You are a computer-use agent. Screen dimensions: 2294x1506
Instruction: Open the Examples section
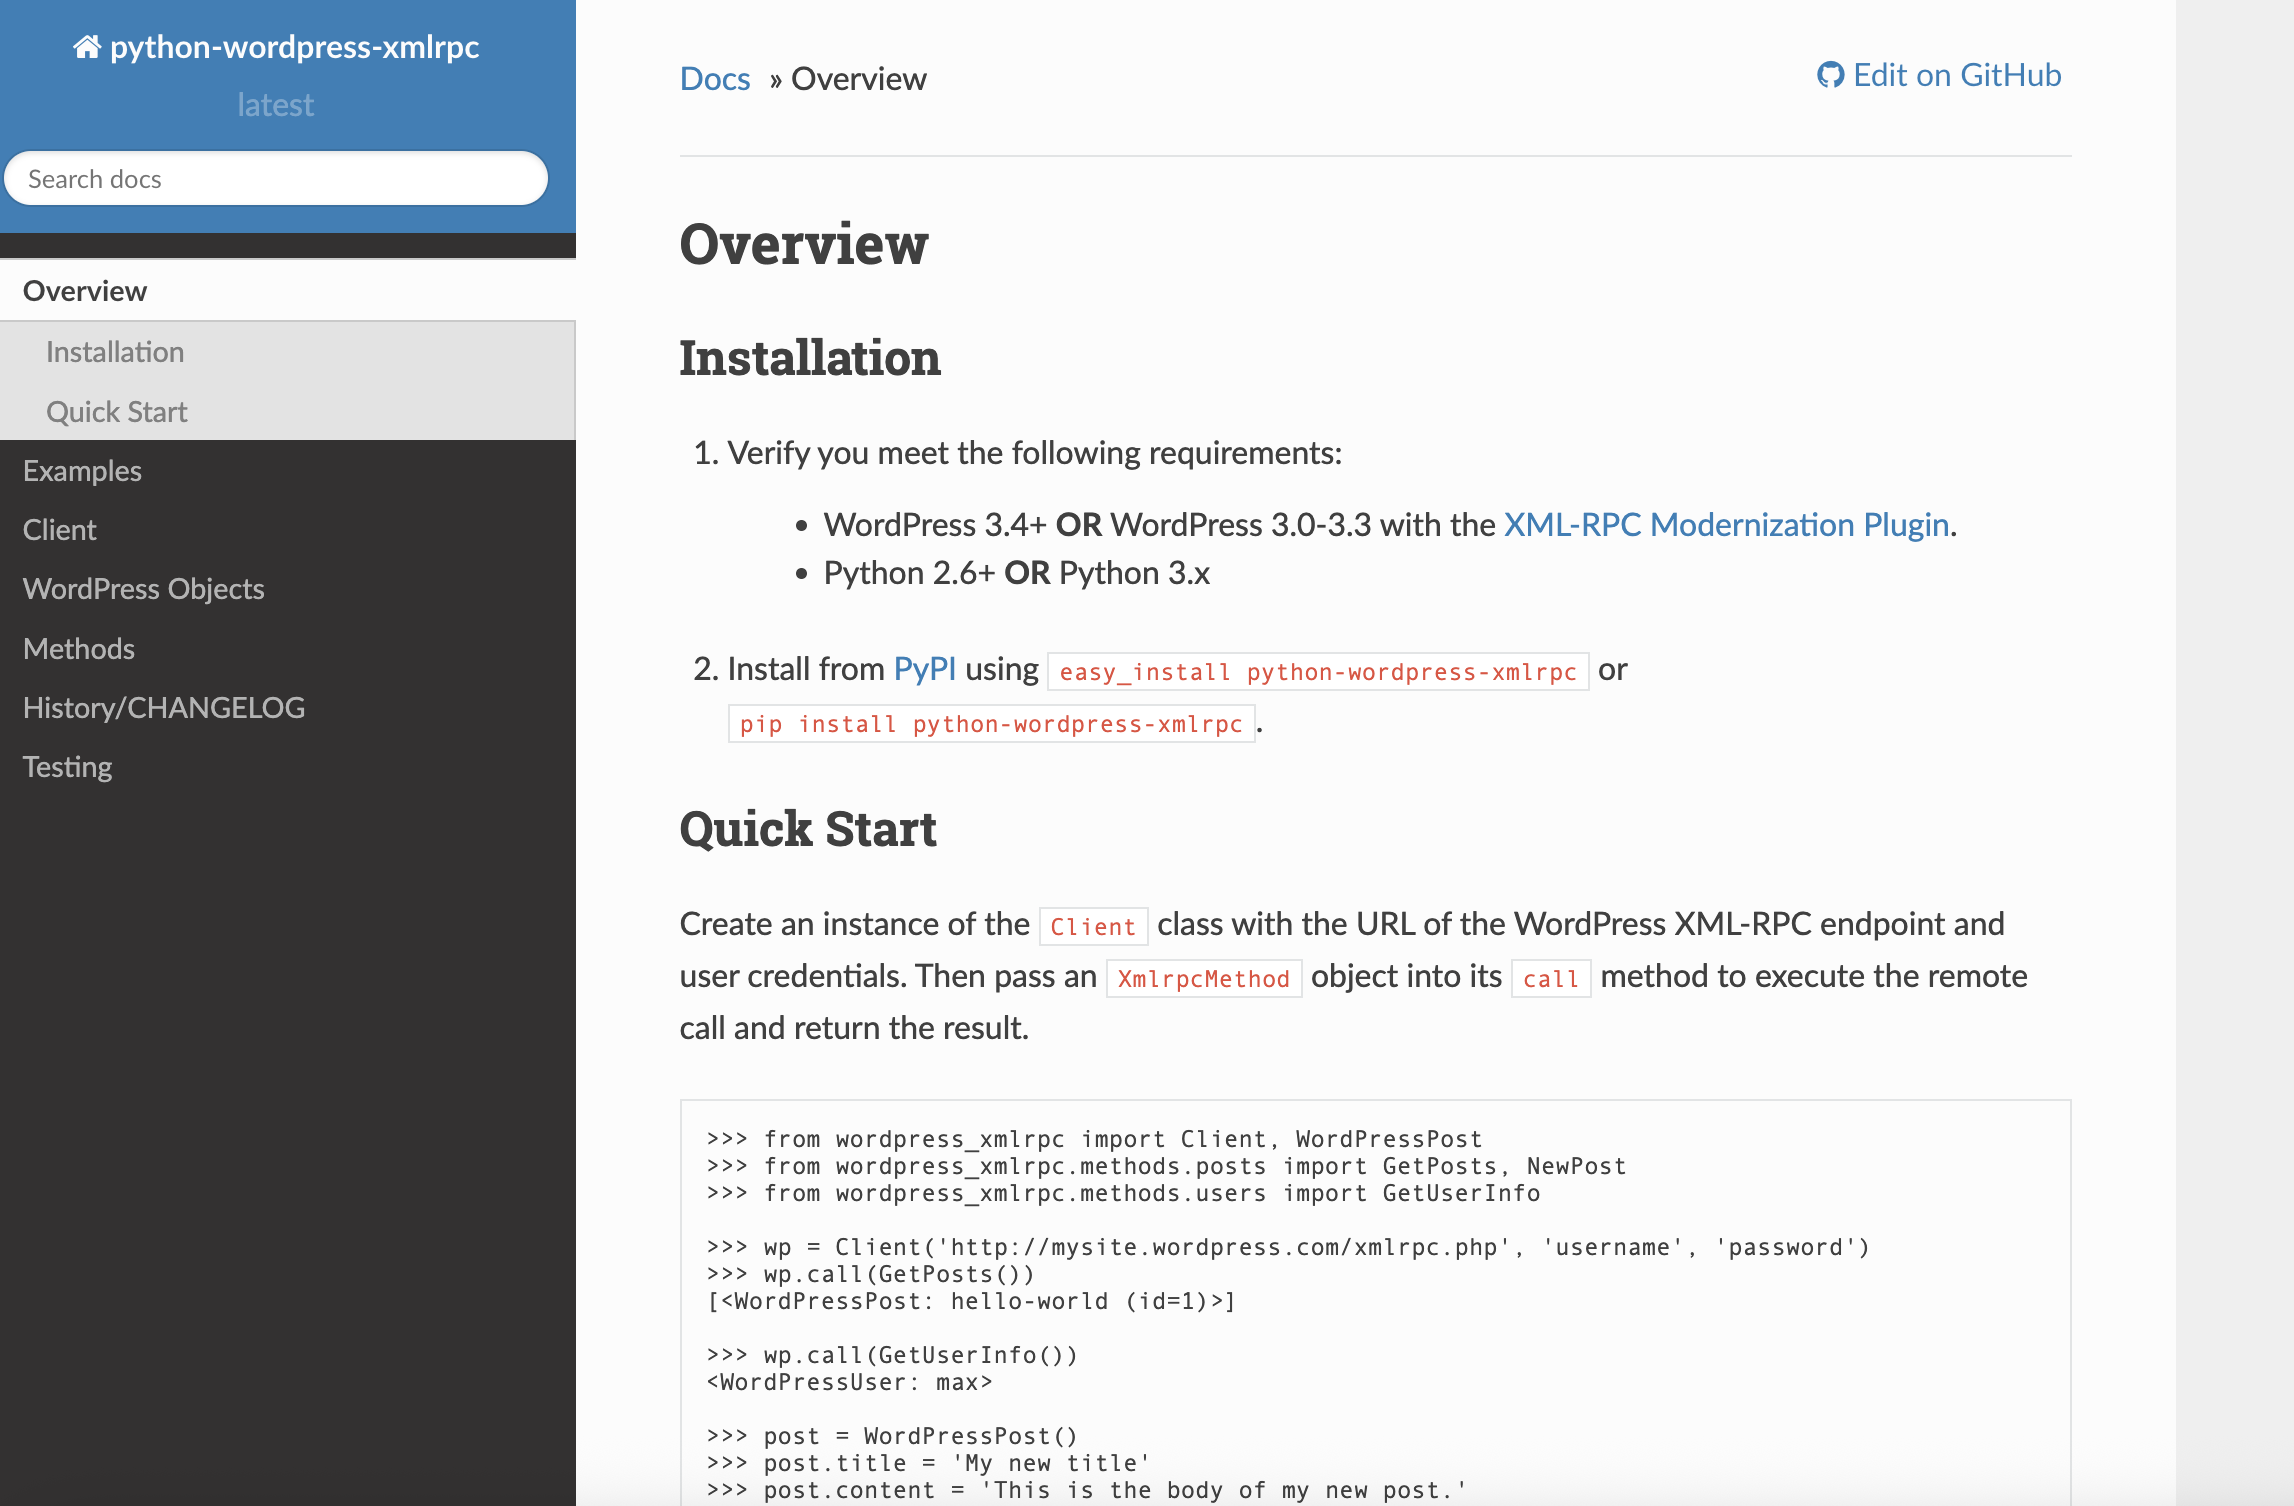coord(288,471)
